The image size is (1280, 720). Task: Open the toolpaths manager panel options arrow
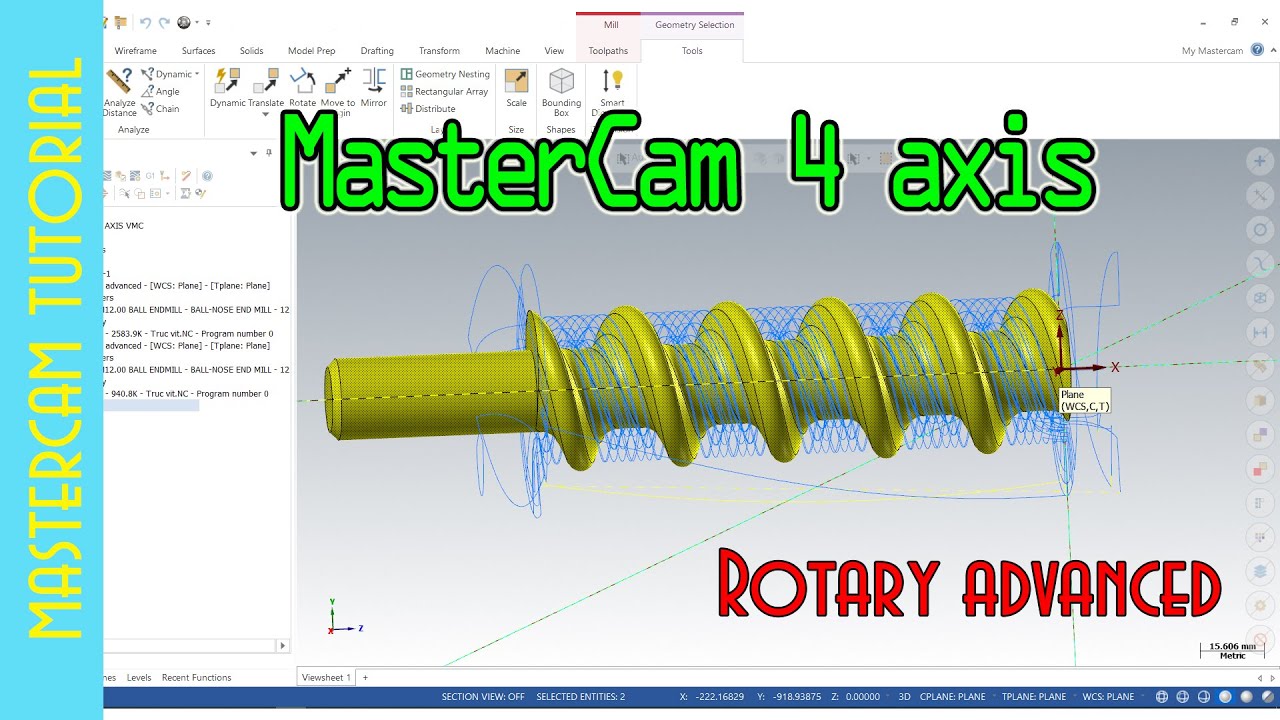click(x=254, y=153)
